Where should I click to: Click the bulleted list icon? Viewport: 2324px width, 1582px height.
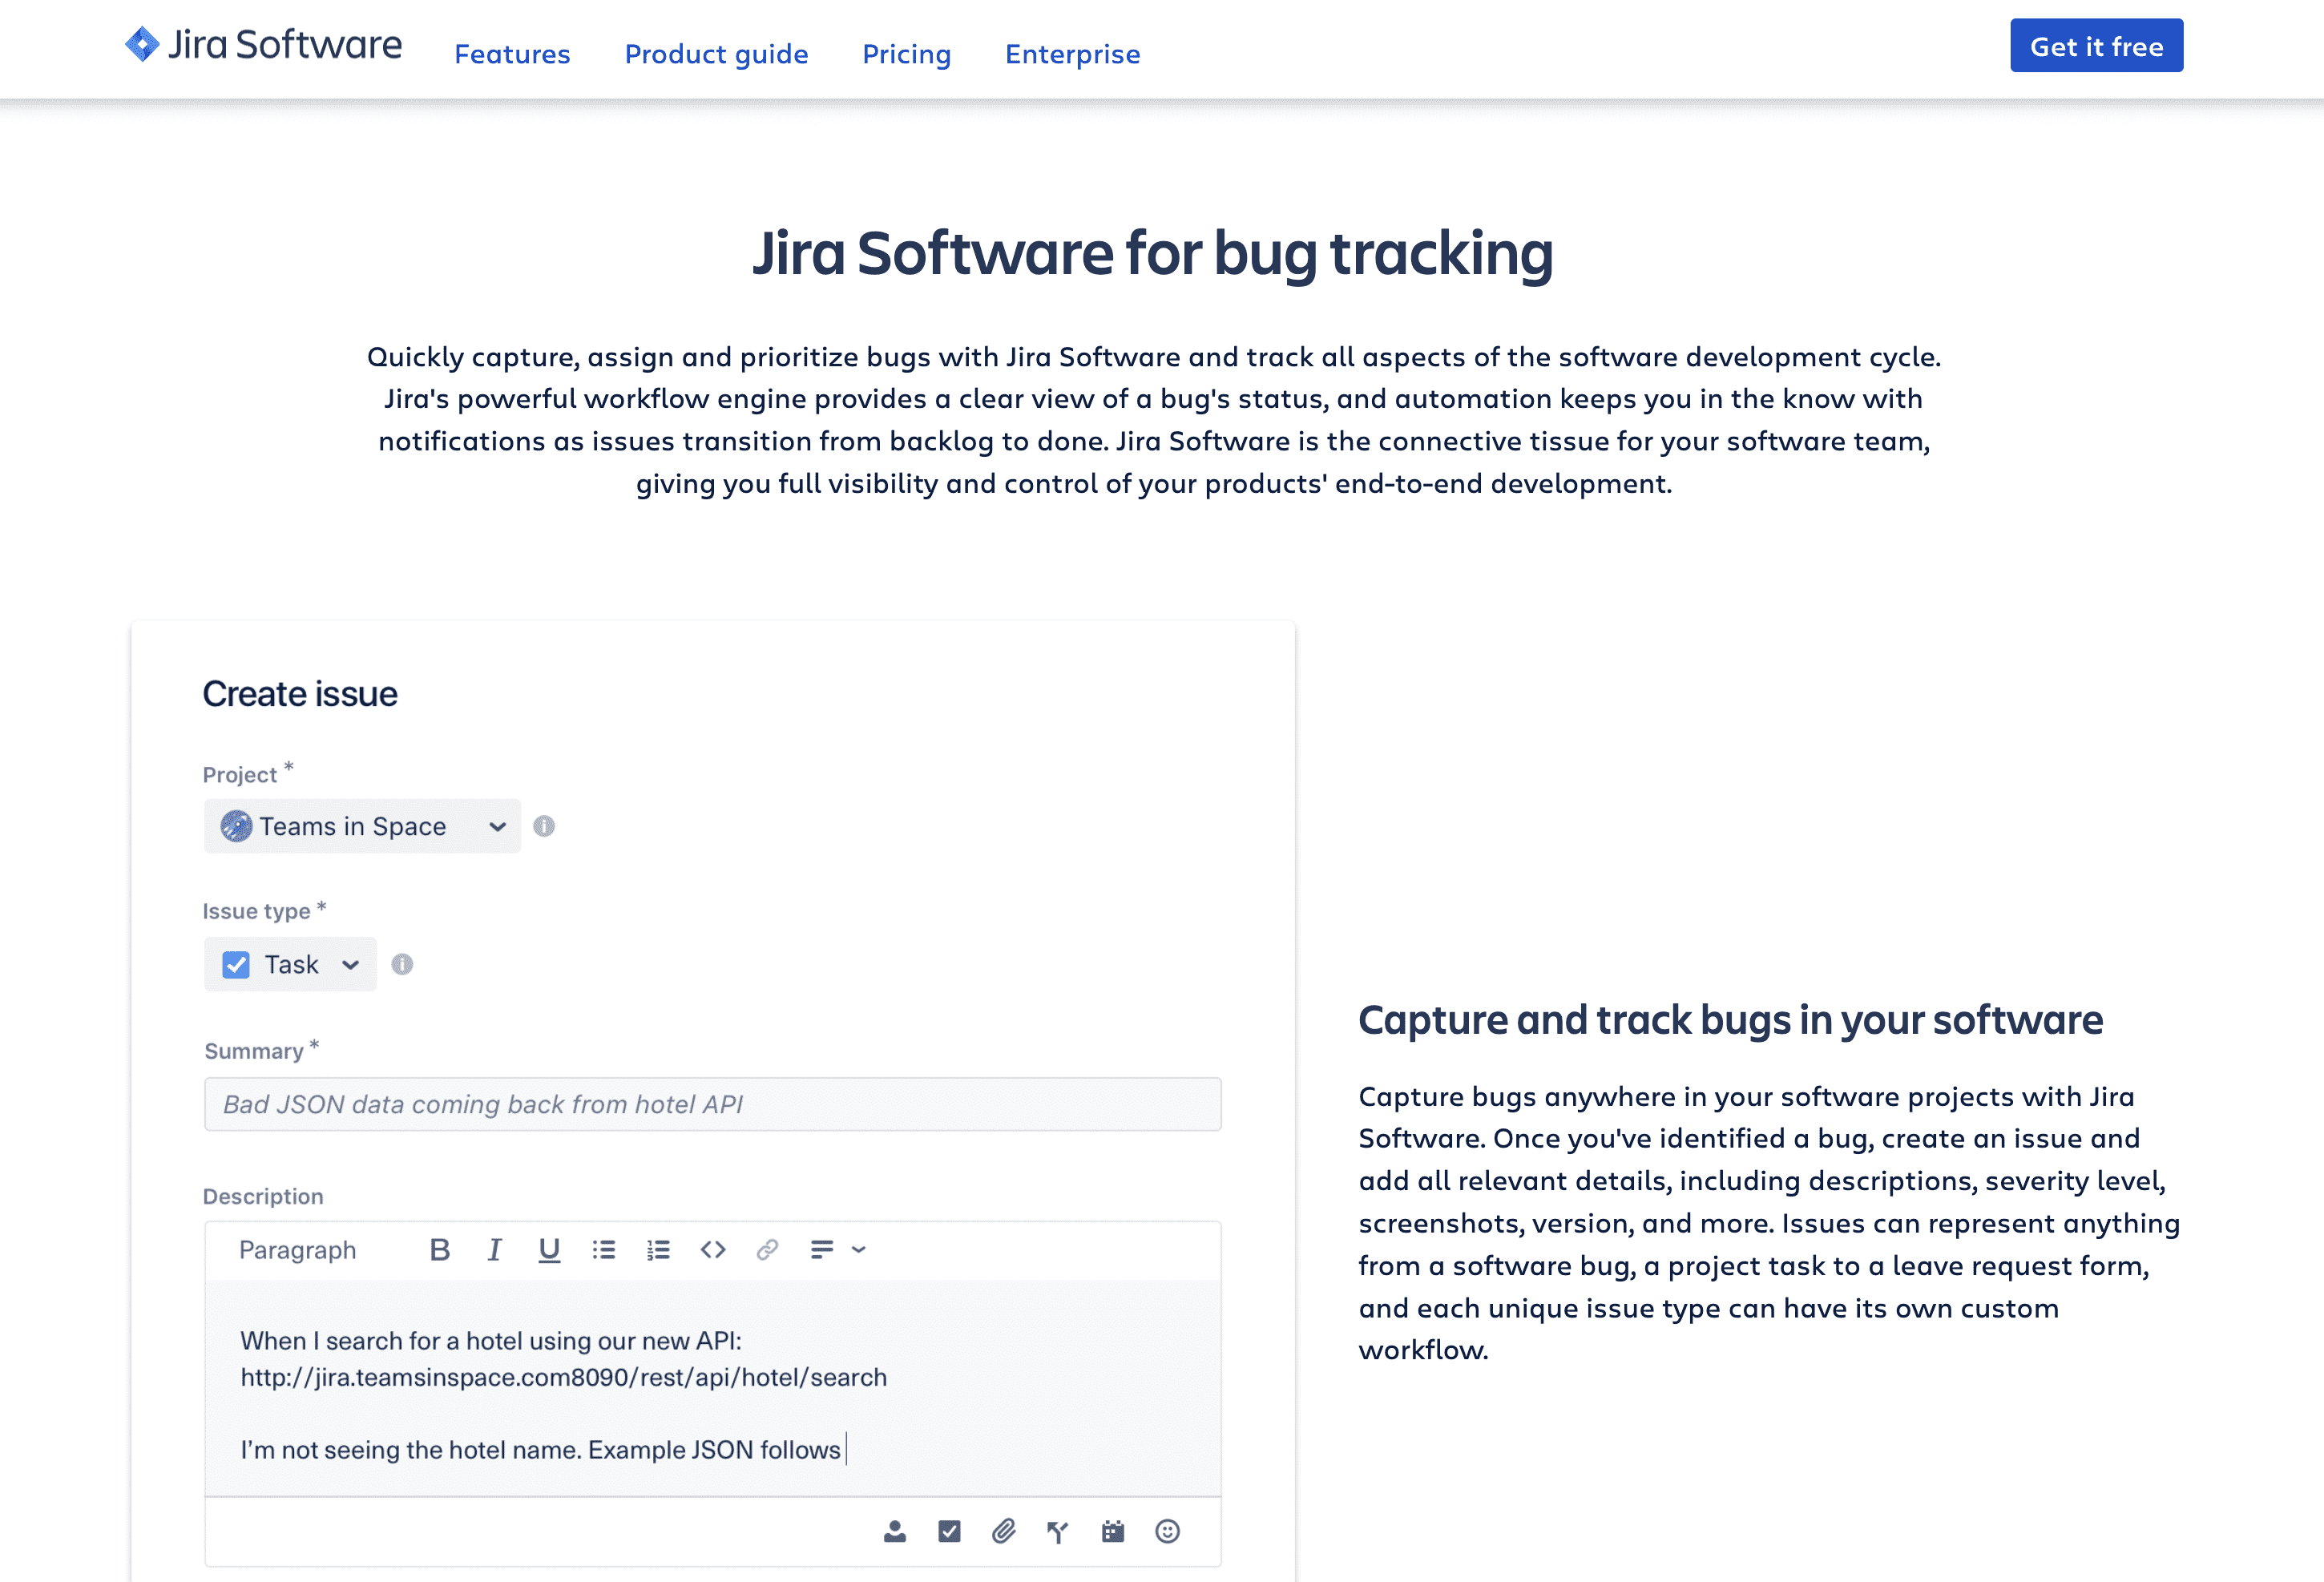point(603,1249)
